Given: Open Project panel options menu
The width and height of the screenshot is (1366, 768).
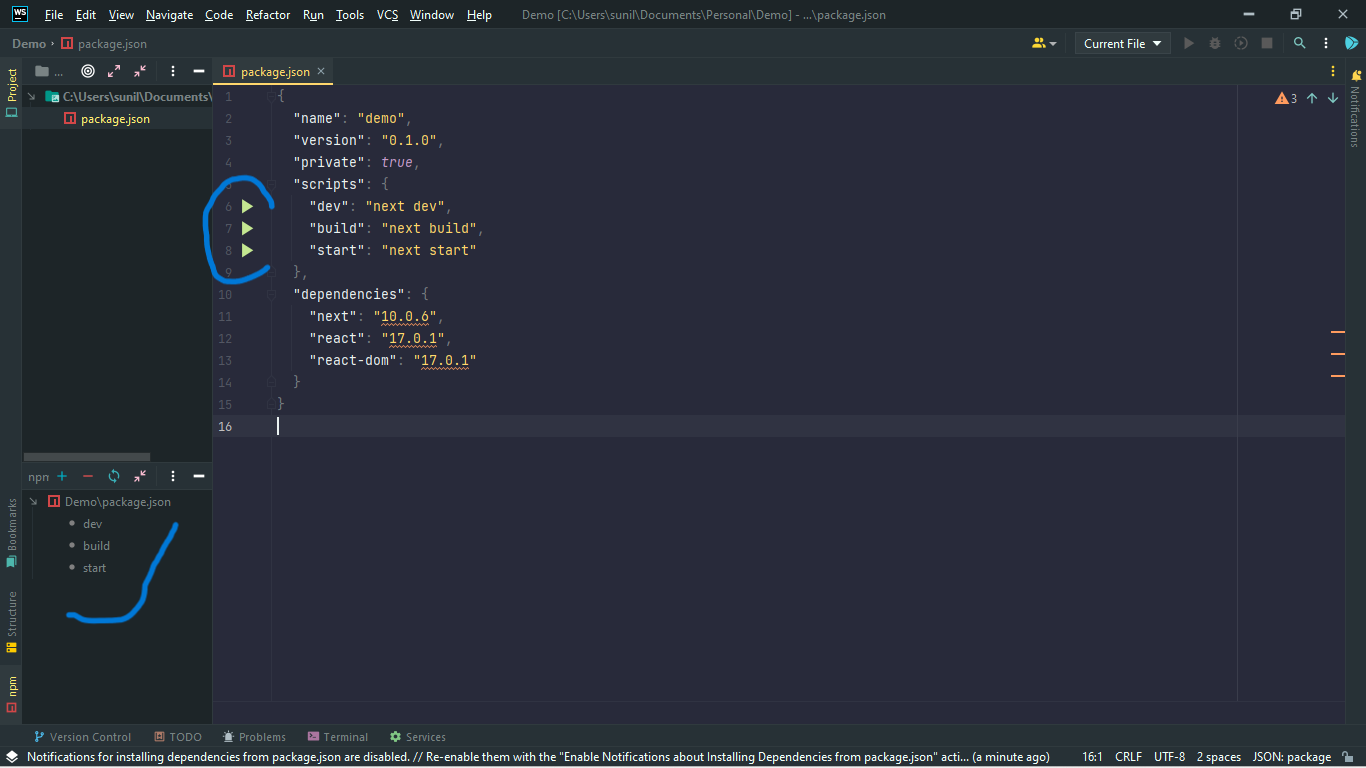Looking at the screenshot, I should point(173,71).
